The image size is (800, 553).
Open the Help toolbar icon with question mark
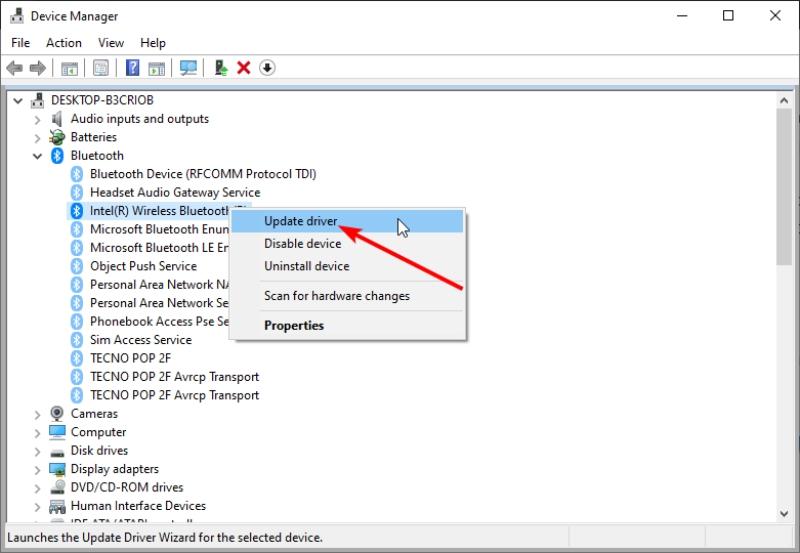tap(132, 68)
